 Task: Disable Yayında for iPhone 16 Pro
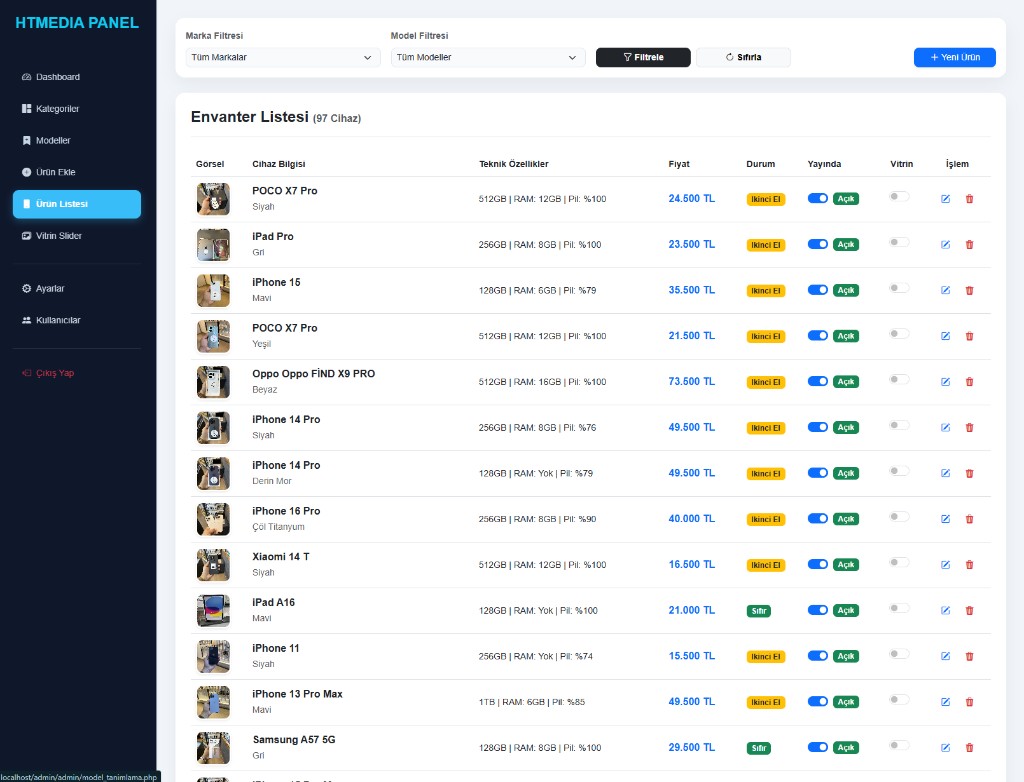coord(818,518)
